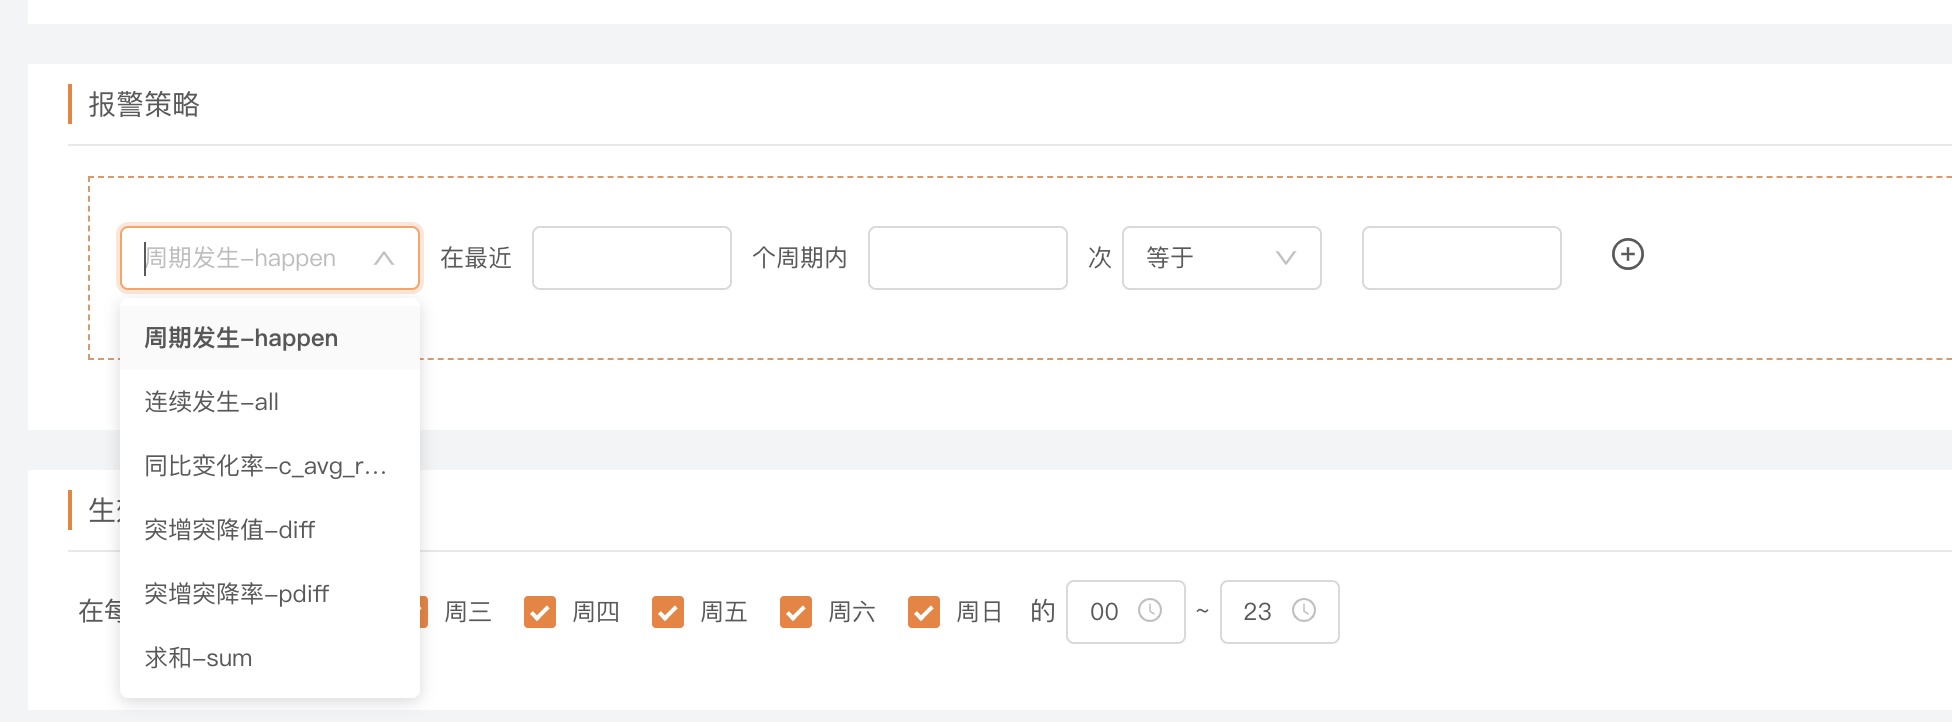Click the plus circle add-rule icon
The height and width of the screenshot is (722, 1952).
coord(1627,255)
